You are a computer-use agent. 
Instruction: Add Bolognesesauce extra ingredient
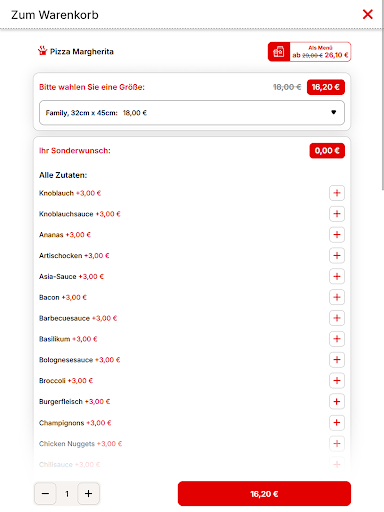point(337,360)
